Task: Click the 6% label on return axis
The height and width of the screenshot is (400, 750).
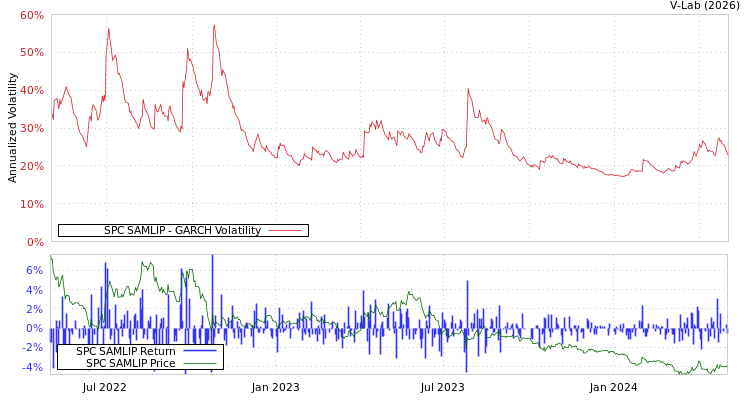Action: pyautogui.click(x=34, y=270)
